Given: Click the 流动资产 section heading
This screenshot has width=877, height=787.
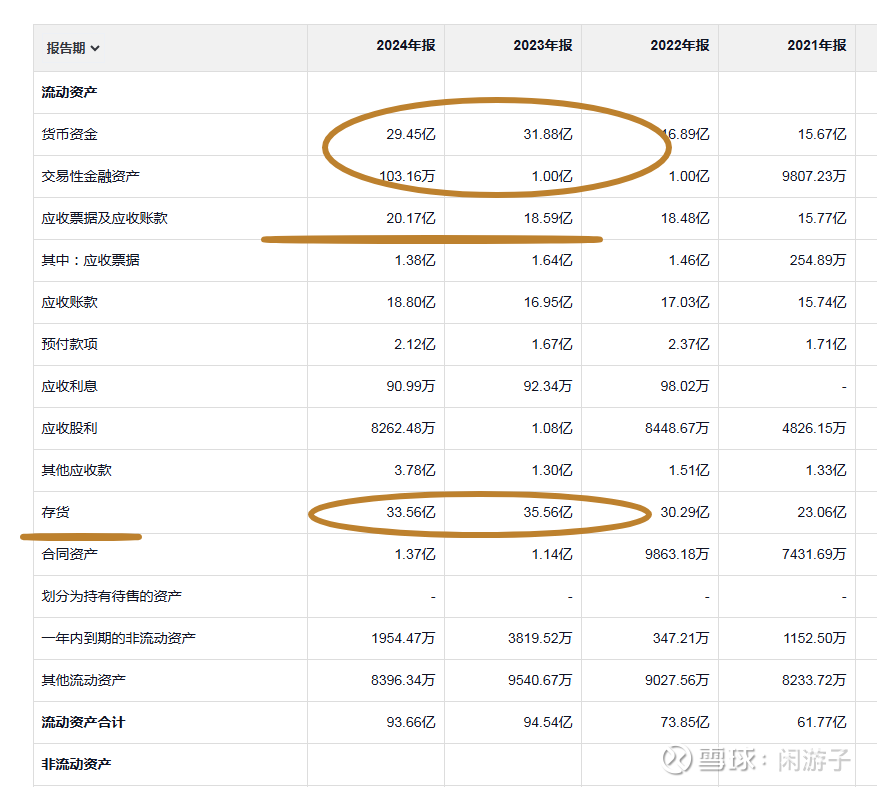Looking at the screenshot, I should (x=69, y=92).
